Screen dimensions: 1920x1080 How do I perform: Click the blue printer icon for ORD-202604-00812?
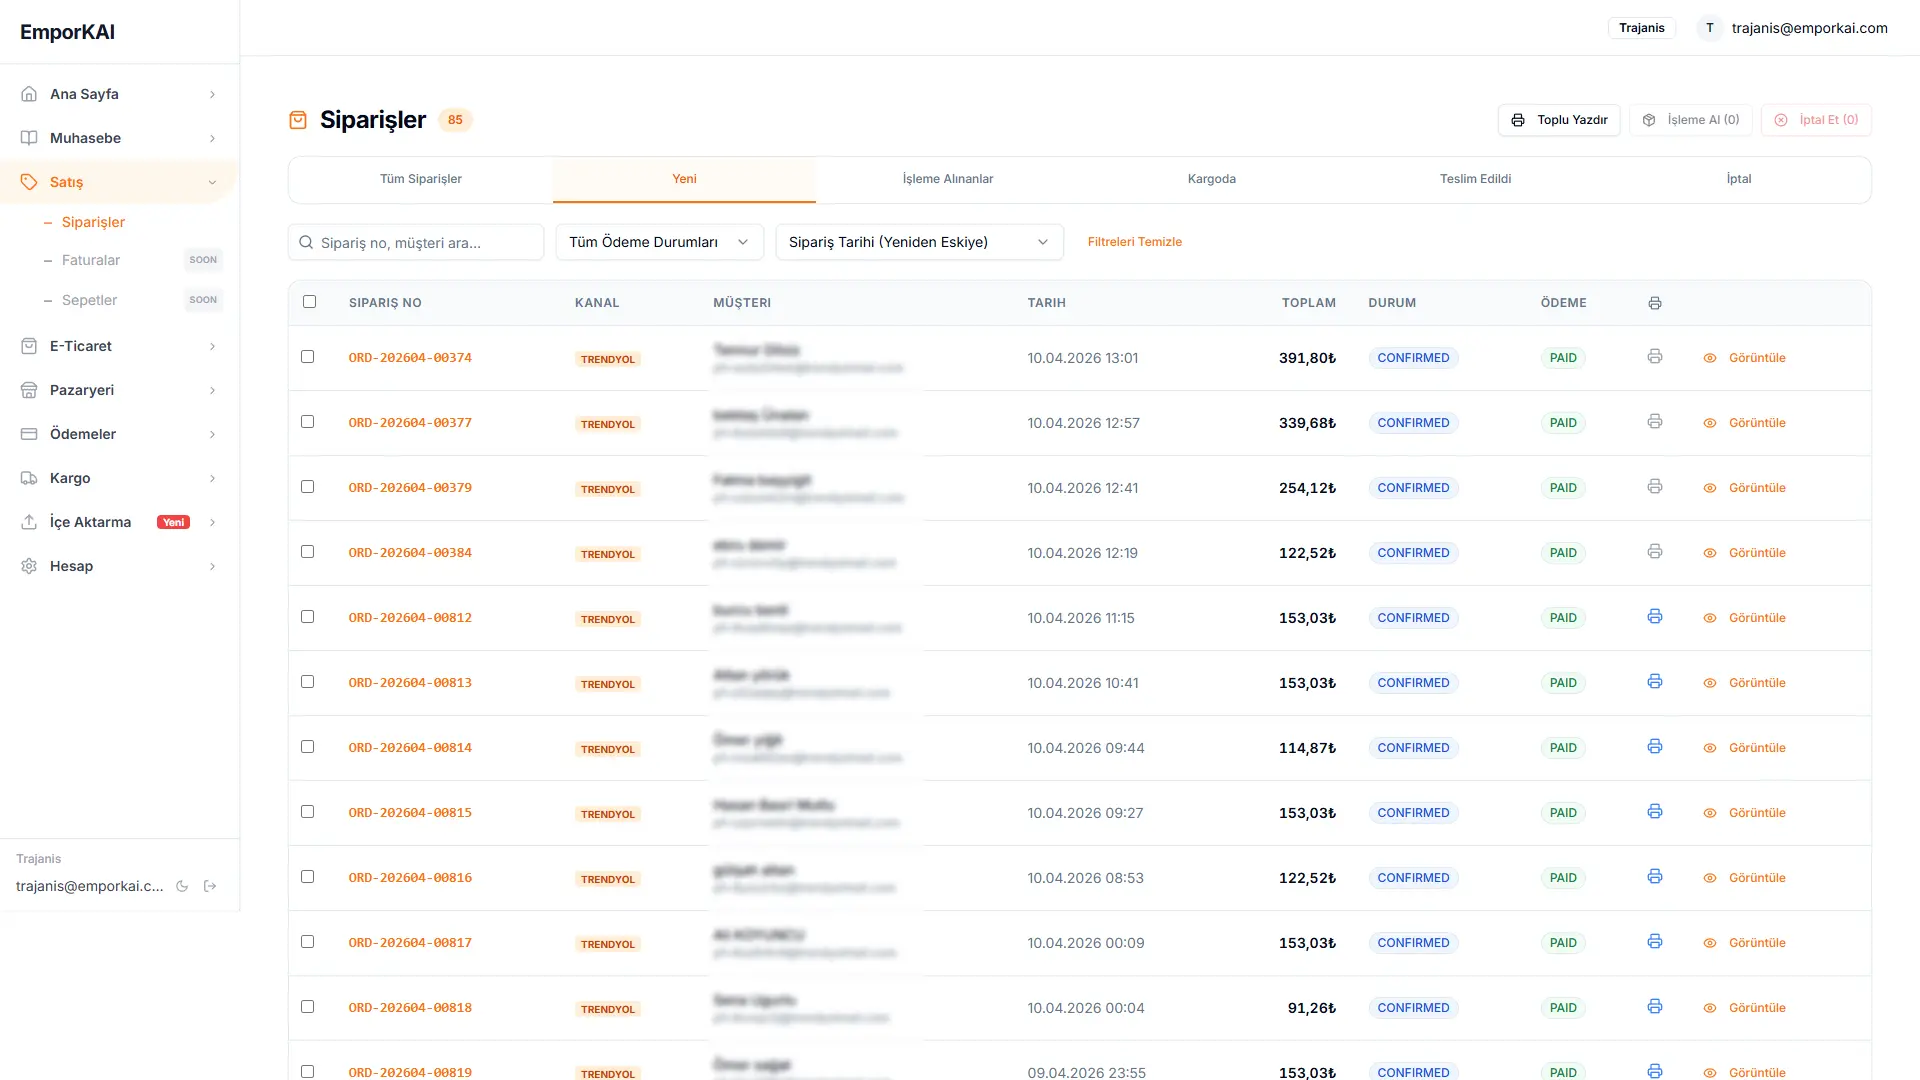click(x=1655, y=617)
